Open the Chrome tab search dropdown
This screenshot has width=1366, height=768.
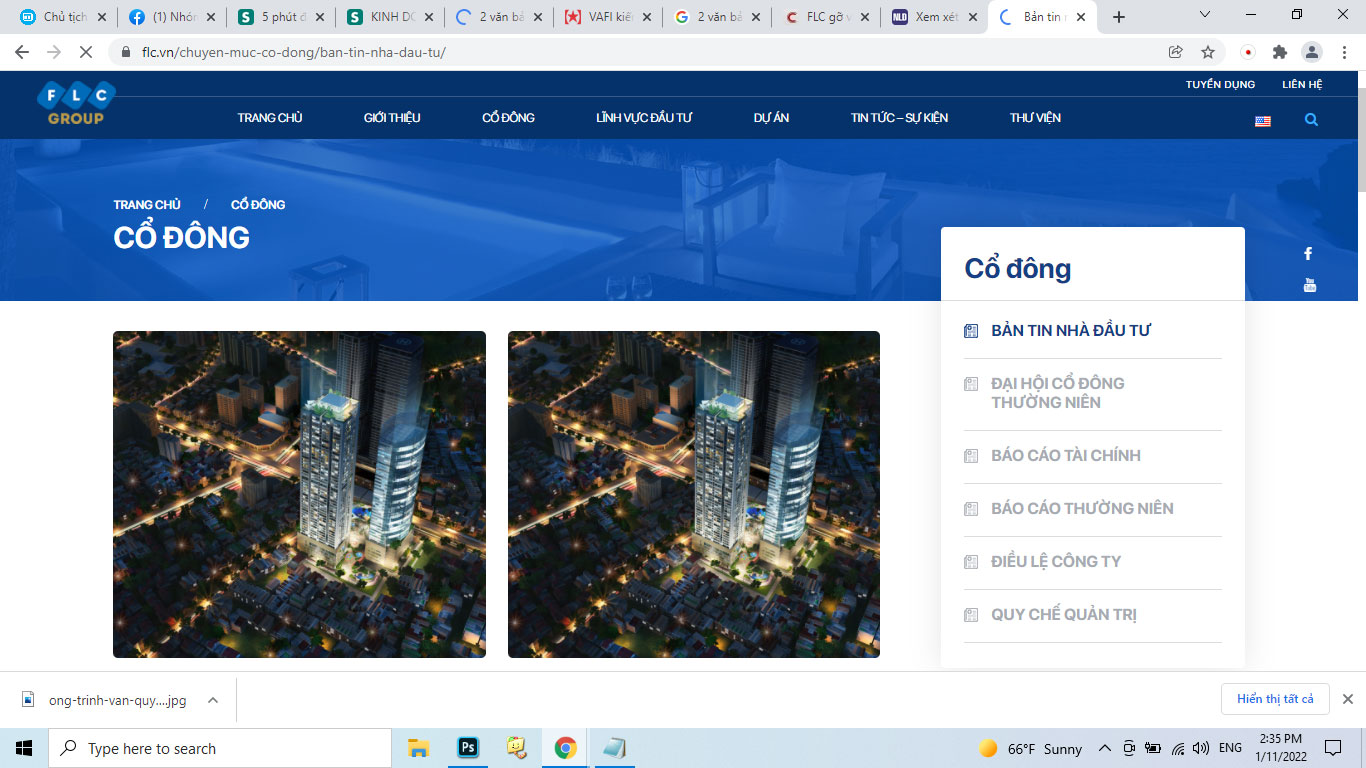1205,16
